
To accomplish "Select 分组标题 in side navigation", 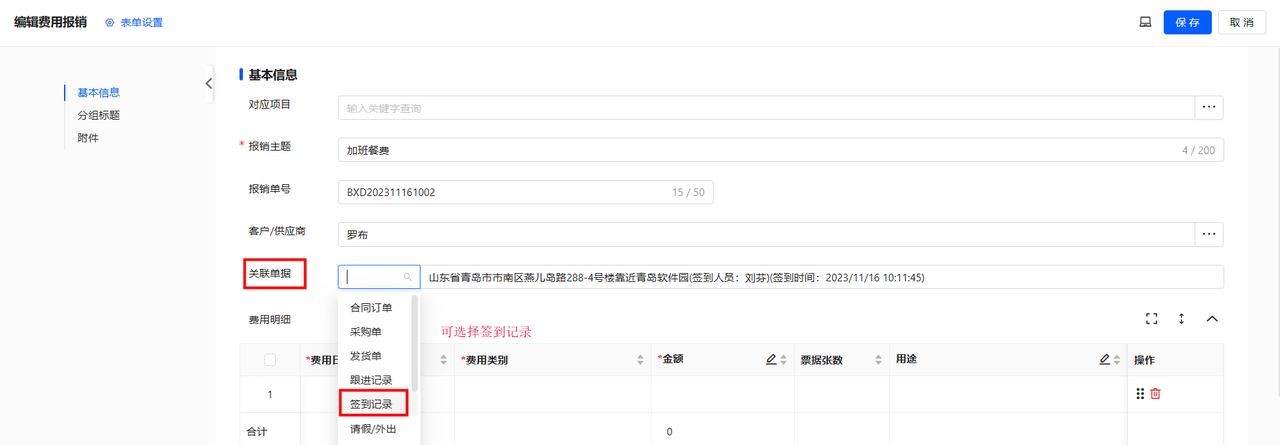I will point(99,115).
